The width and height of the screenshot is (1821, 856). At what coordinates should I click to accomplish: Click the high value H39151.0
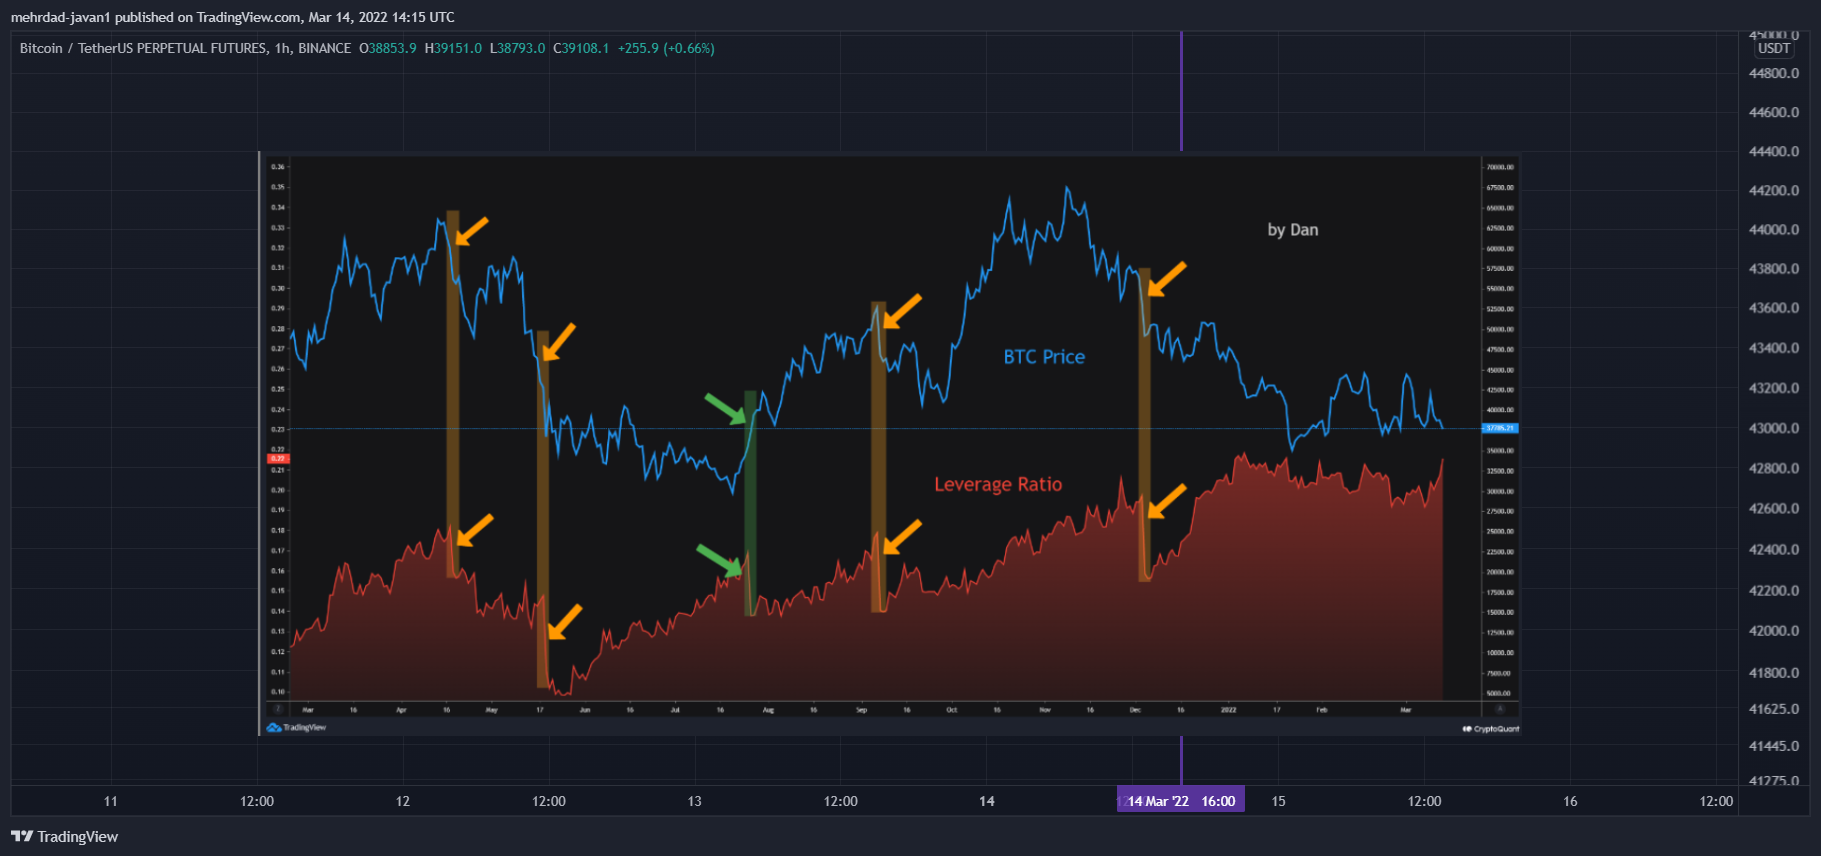pyautogui.click(x=453, y=48)
